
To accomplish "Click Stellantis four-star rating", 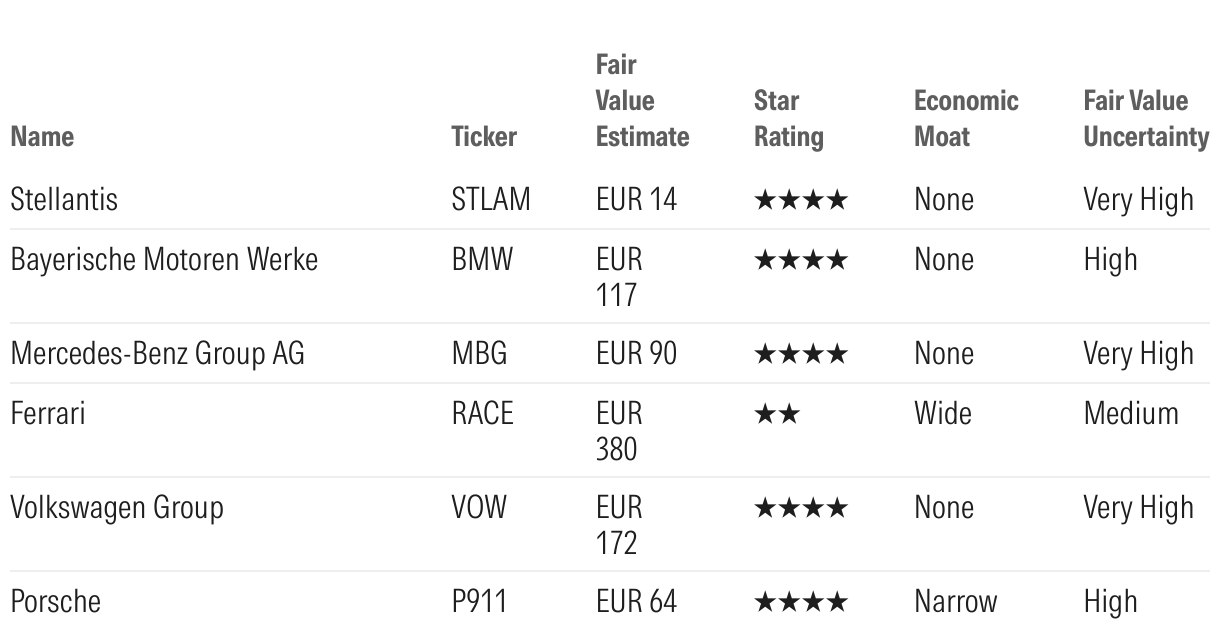I will tap(800, 200).
